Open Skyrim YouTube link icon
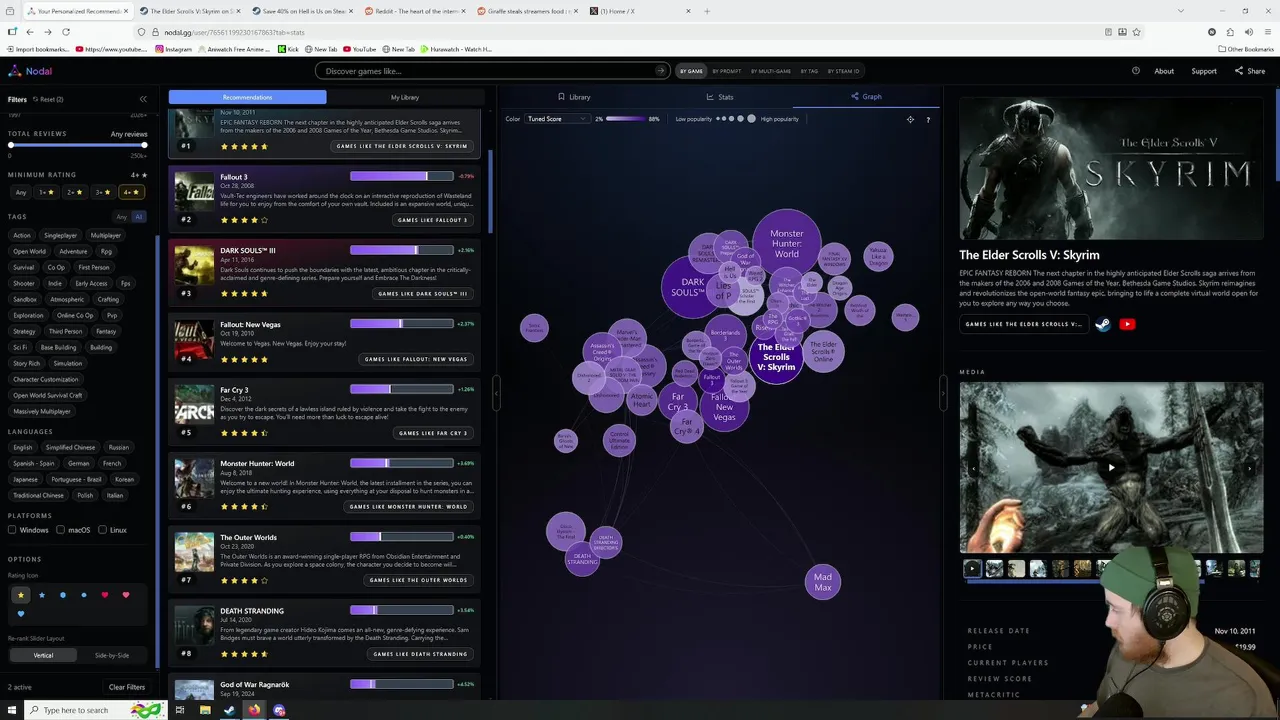The width and height of the screenshot is (1280, 720). pos(1127,324)
